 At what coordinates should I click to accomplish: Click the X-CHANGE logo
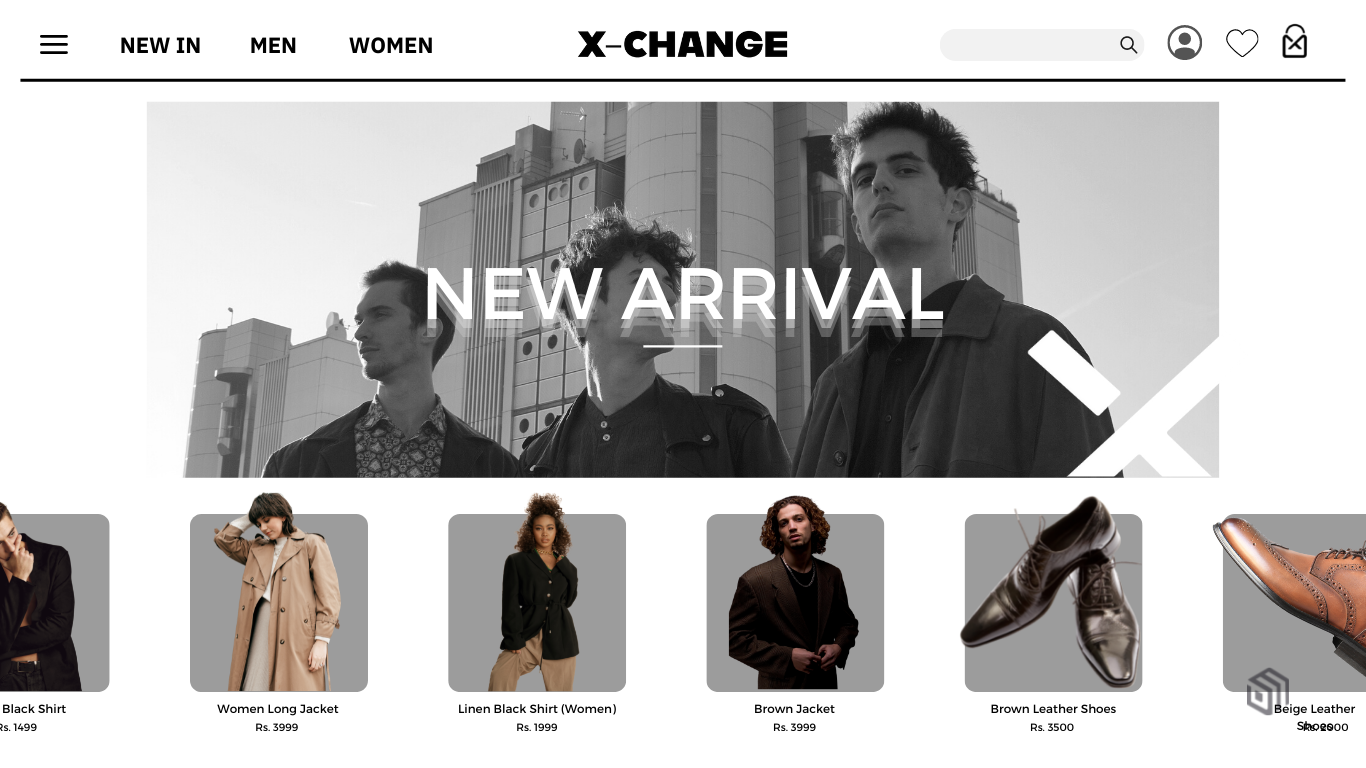(683, 44)
